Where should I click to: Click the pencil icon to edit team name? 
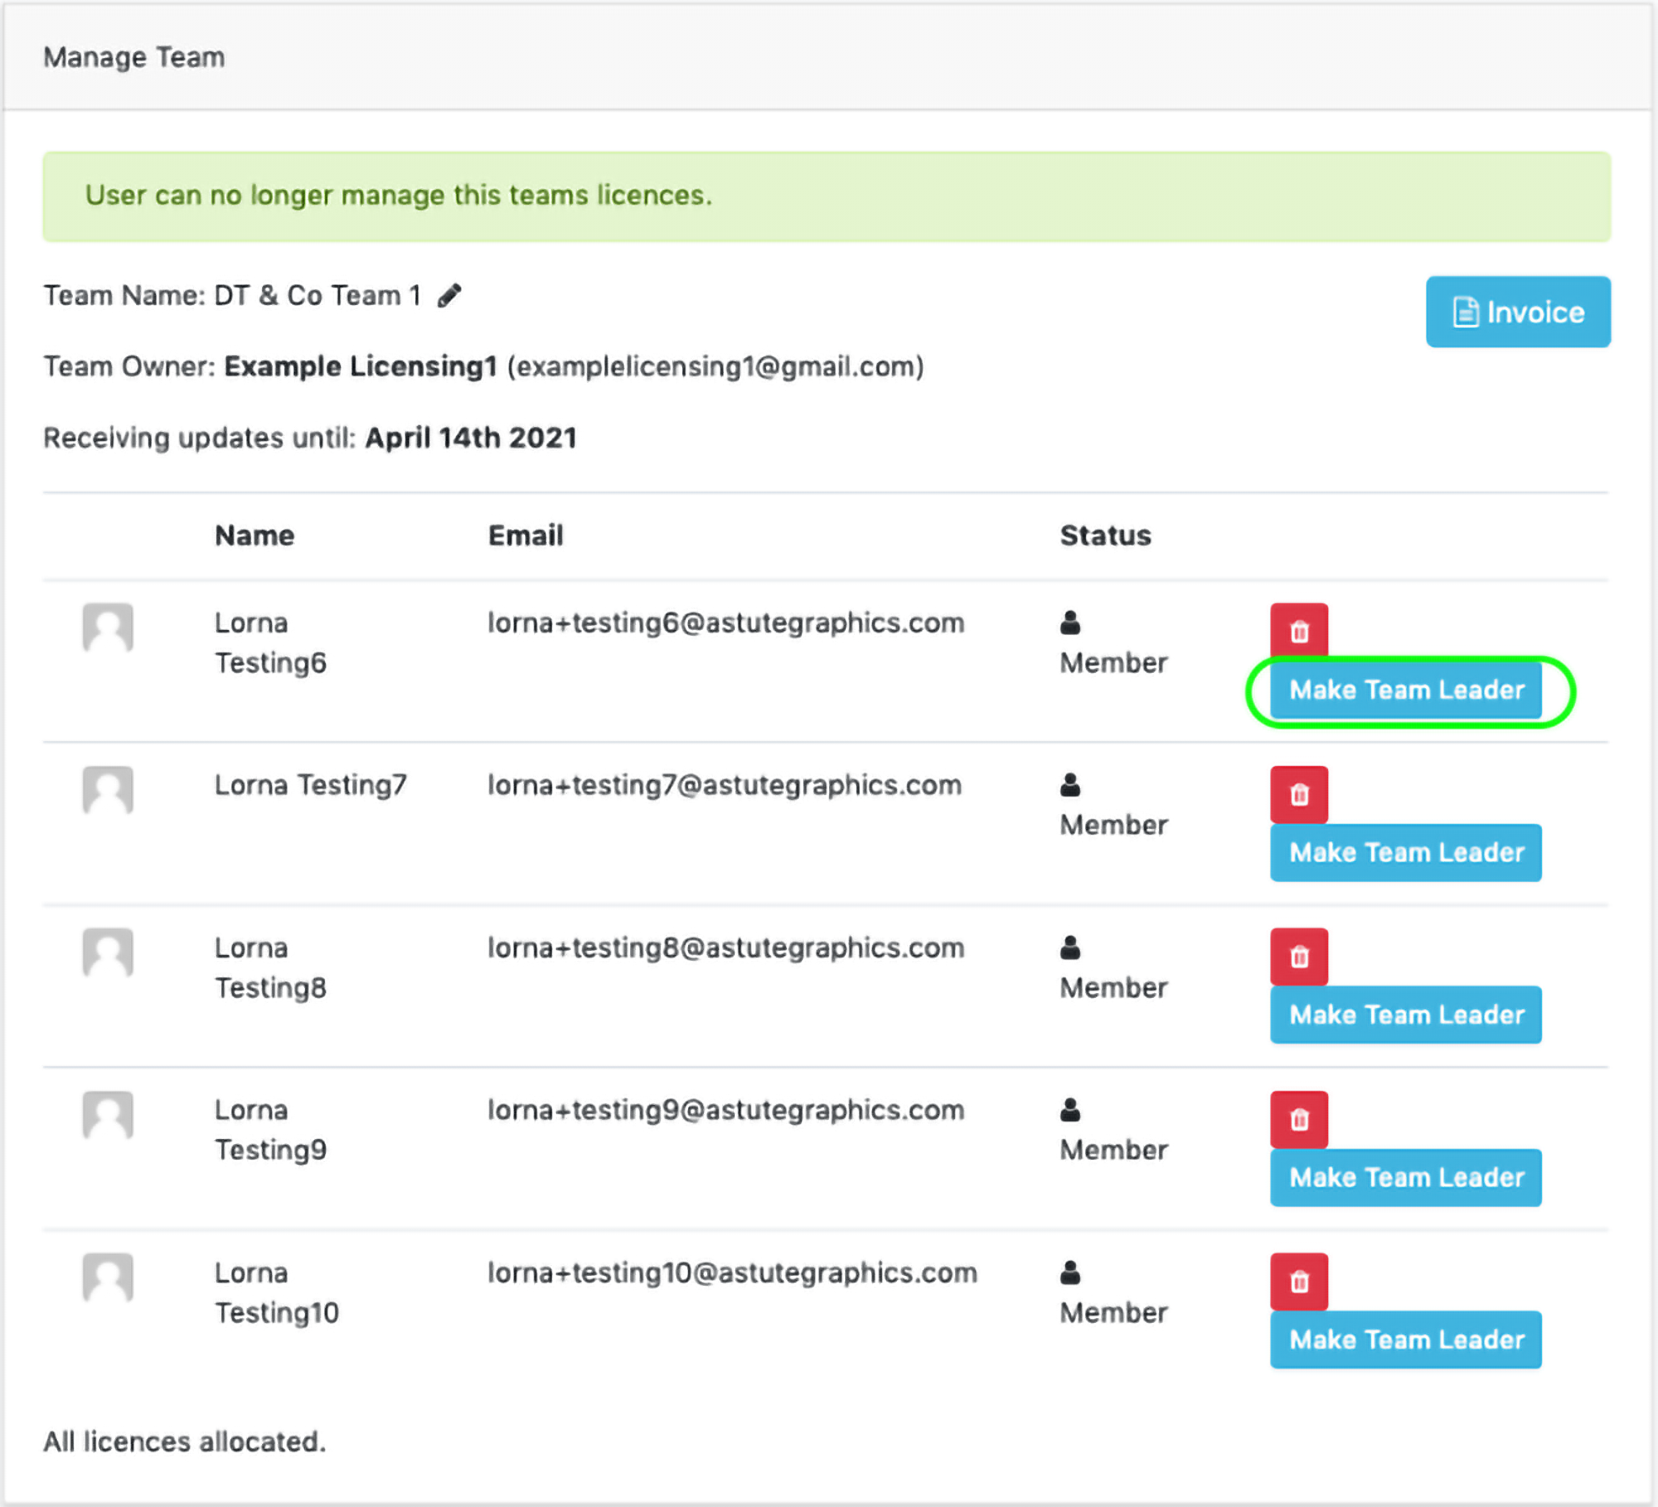(x=449, y=296)
